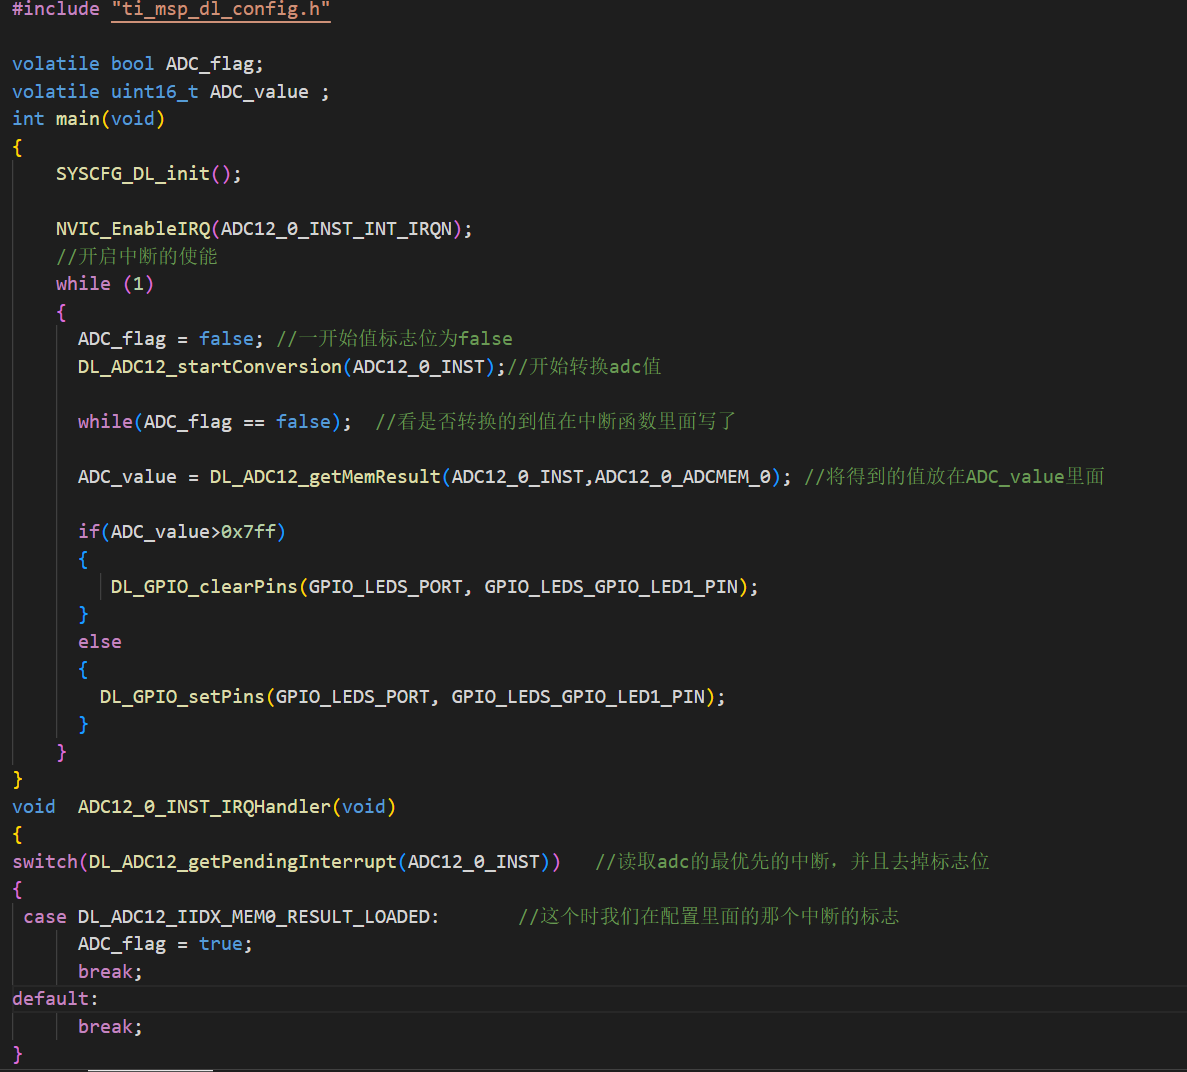Click the default case label in switch
The width and height of the screenshot is (1187, 1072).
coord(47,998)
